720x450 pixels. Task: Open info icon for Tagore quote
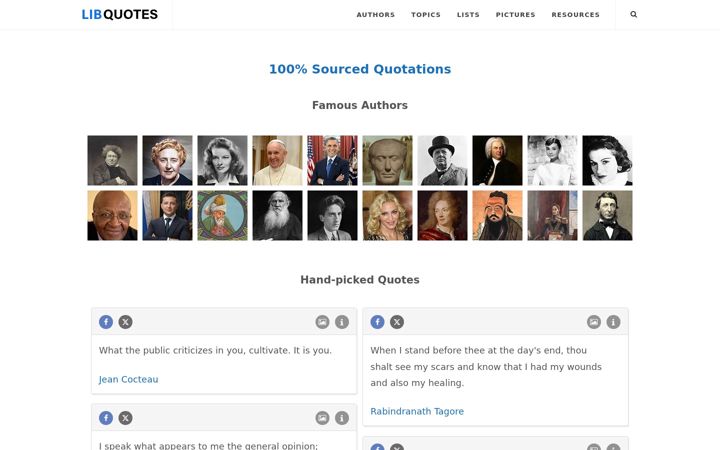point(613,322)
